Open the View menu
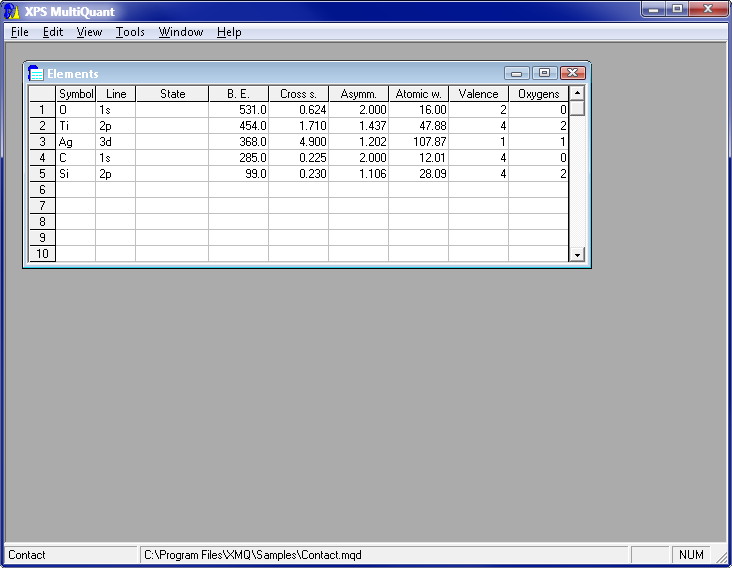This screenshot has height=568, width=732. click(89, 32)
